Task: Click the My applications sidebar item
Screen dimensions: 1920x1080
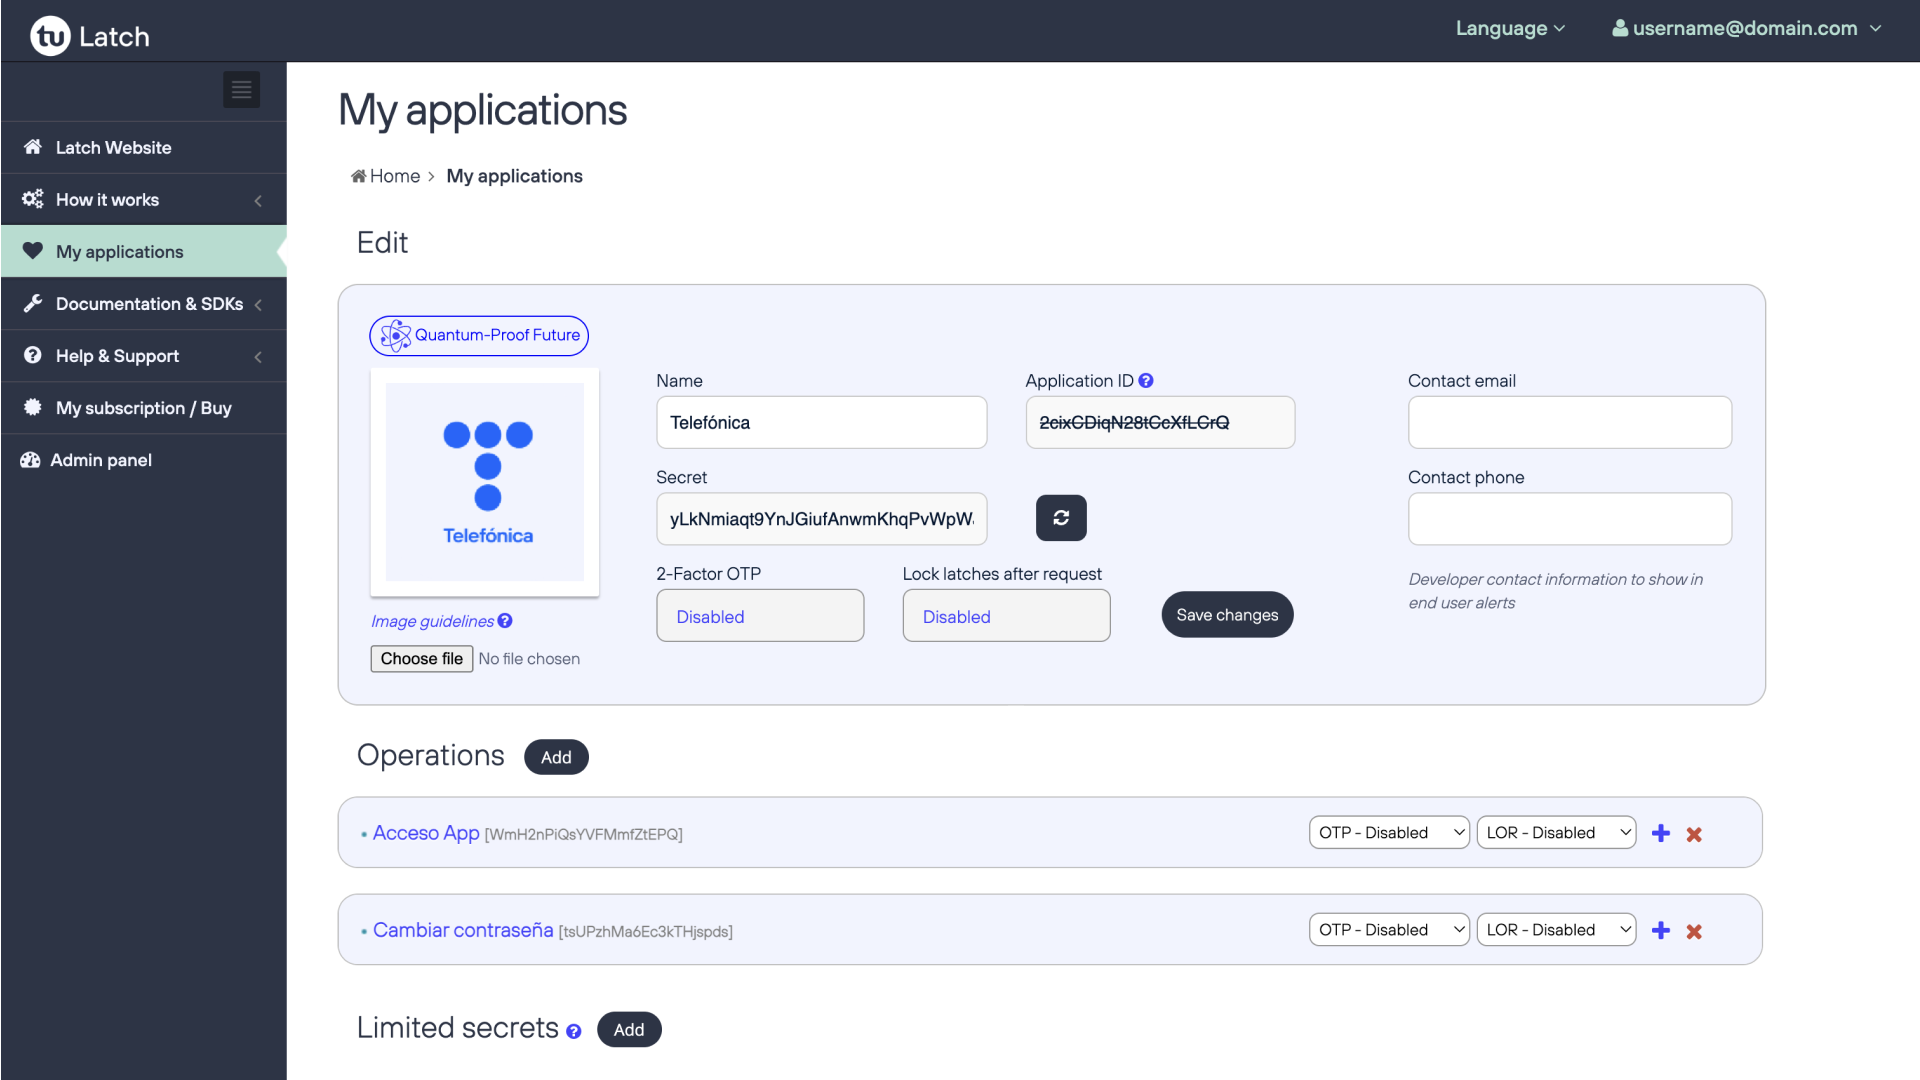Action: pos(119,251)
